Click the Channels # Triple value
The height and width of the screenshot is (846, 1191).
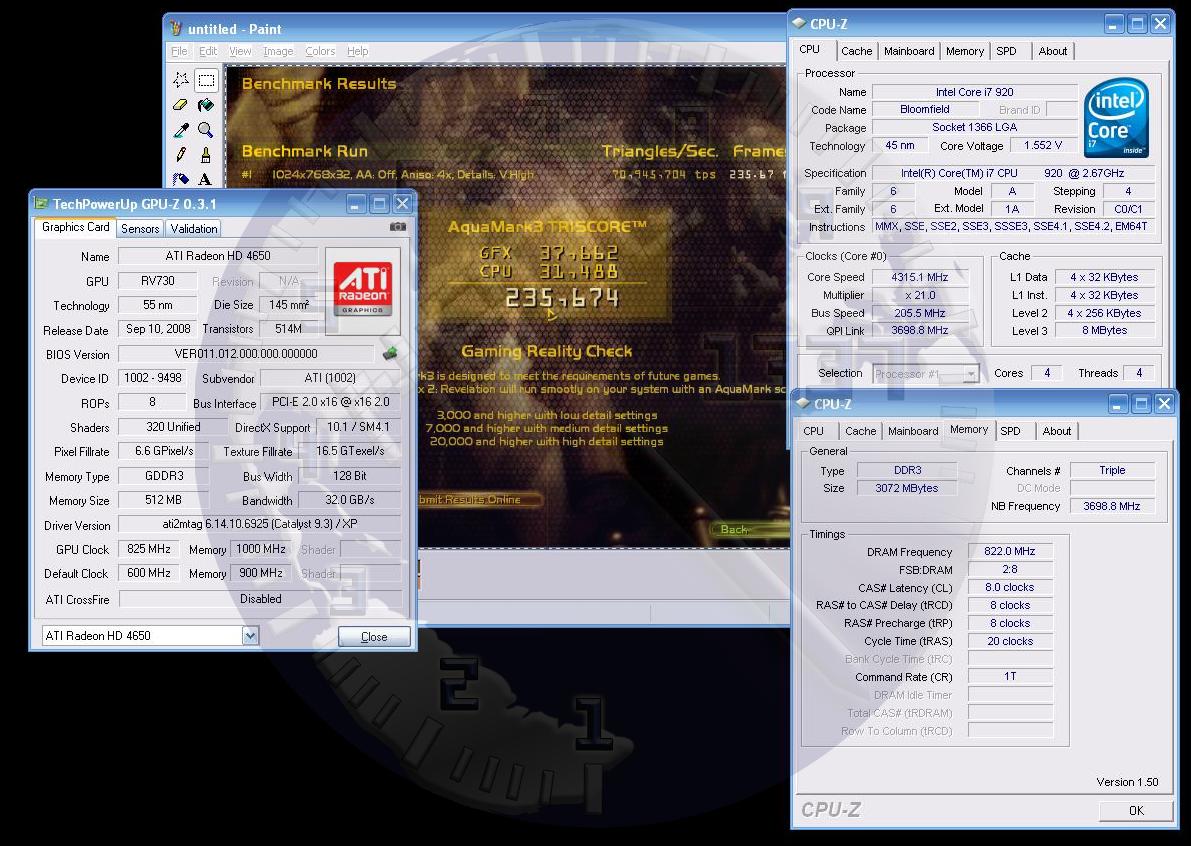pos(1112,470)
